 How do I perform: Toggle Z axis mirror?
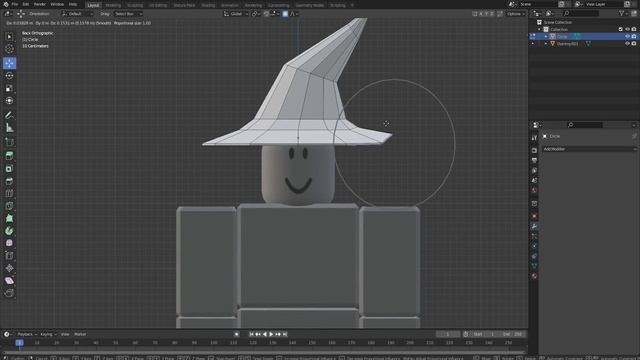492,14
